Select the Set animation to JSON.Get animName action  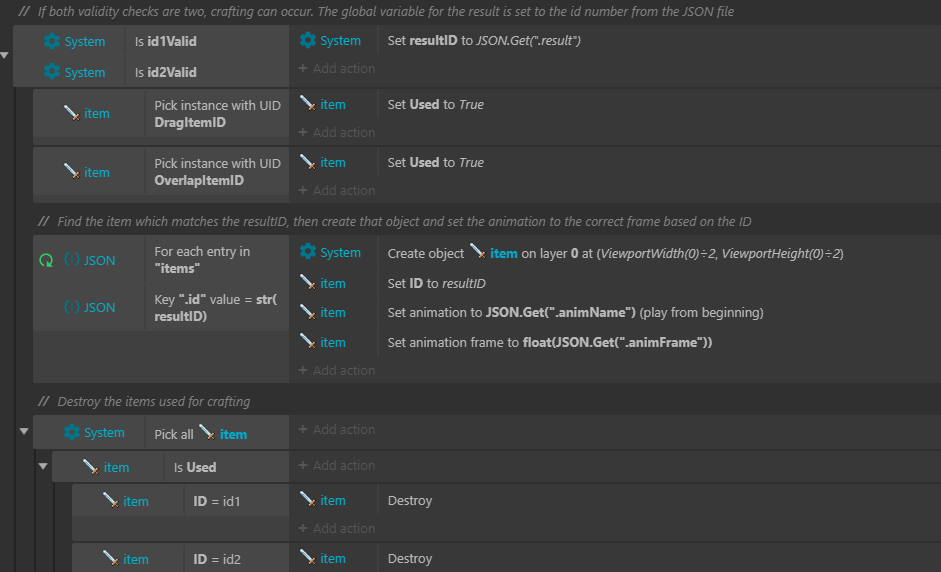pos(575,312)
